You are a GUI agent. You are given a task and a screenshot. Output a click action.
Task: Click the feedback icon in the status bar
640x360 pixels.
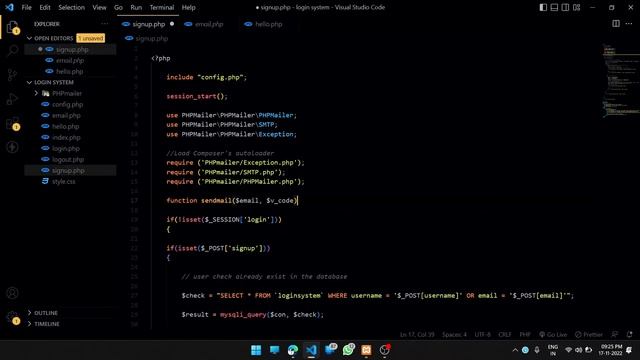click(615, 334)
